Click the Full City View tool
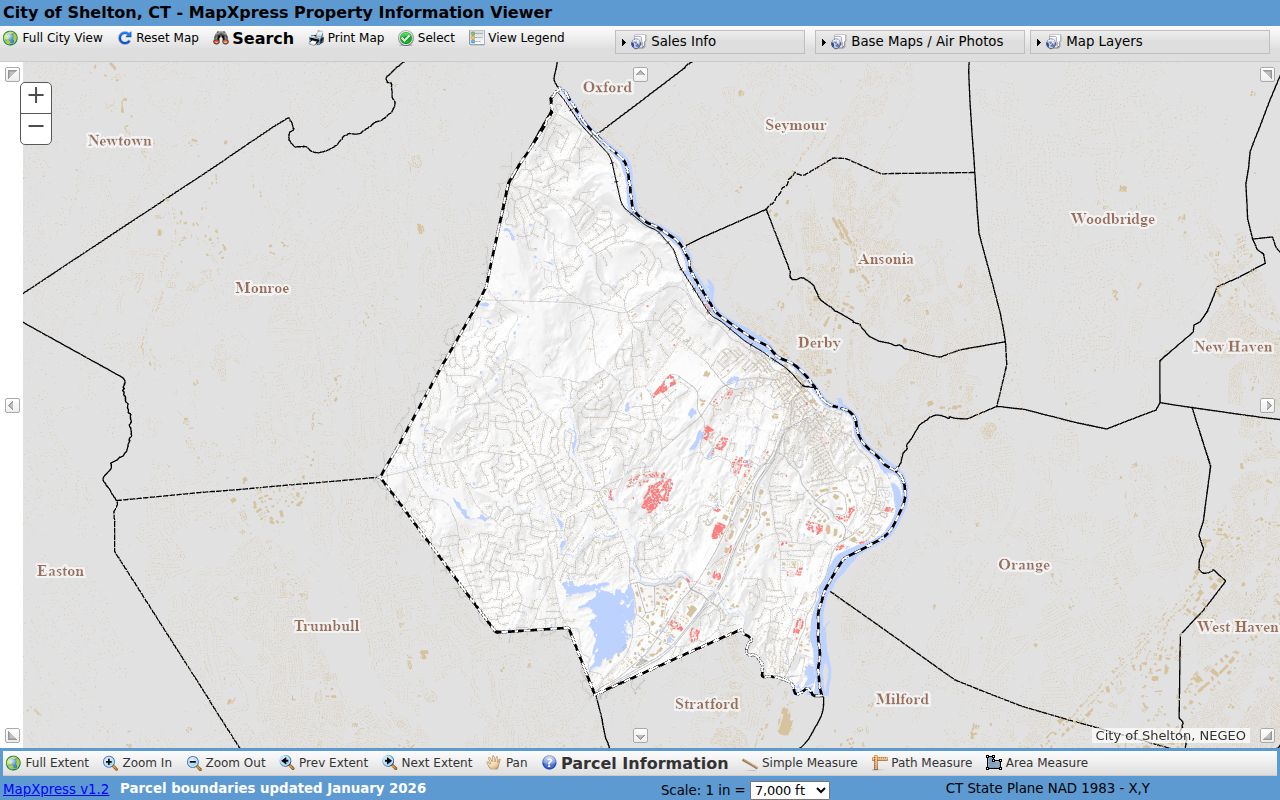Viewport: 1280px width, 800px height. pyautogui.click(x=53, y=38)
